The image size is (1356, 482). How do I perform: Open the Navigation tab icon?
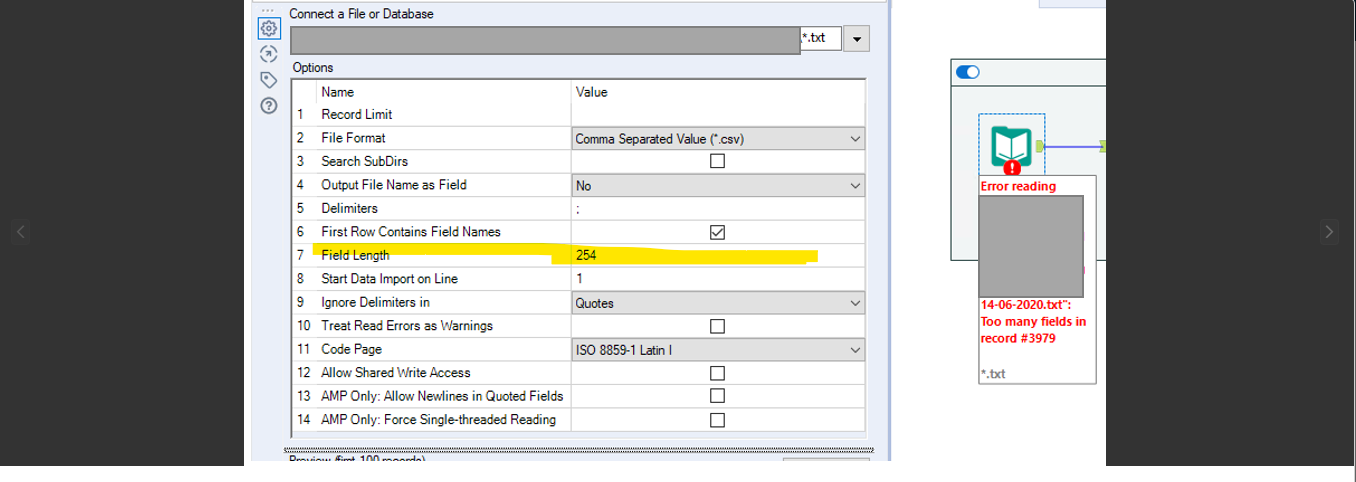pyautogui.click(x=268, y=54)
